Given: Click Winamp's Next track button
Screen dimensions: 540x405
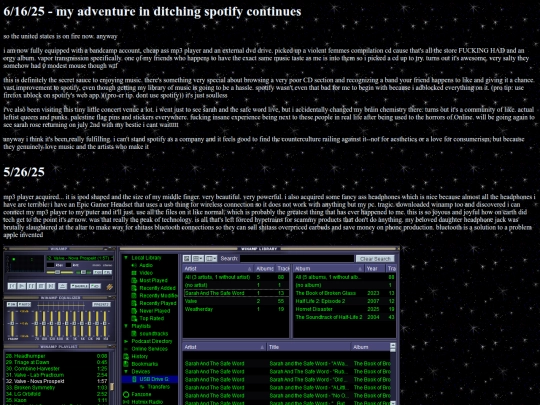Looking at the screenshot, I should (x=51, y=286).
